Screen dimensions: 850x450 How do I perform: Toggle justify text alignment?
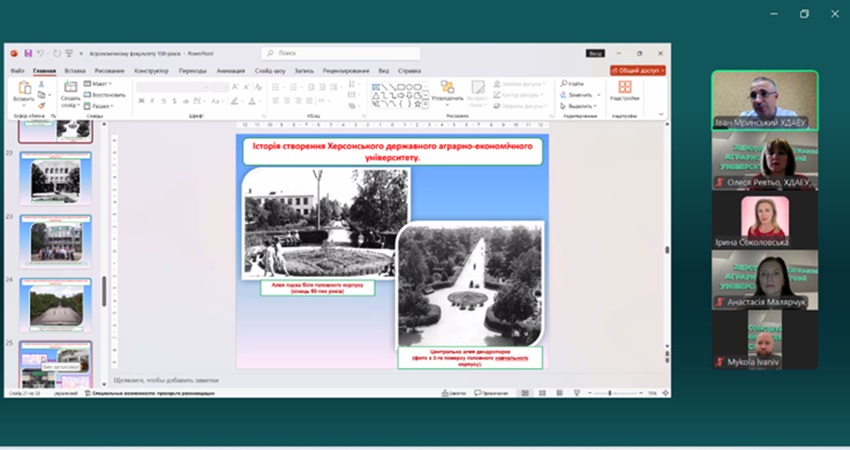(310, 101)
